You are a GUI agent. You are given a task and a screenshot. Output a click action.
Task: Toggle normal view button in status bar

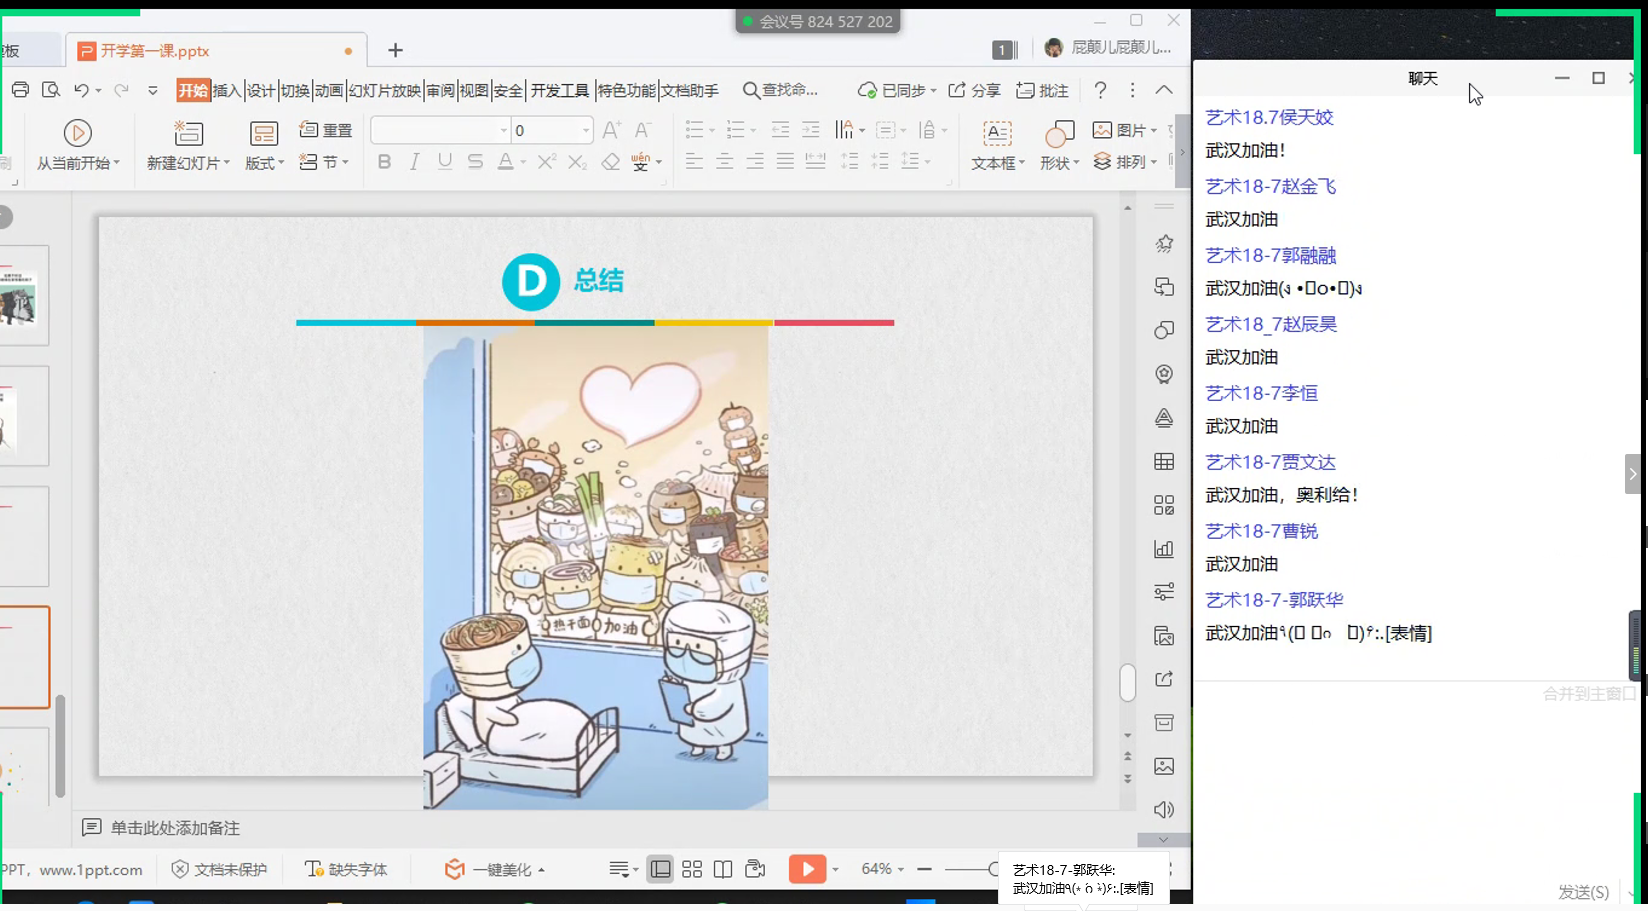tap(660, 869)
